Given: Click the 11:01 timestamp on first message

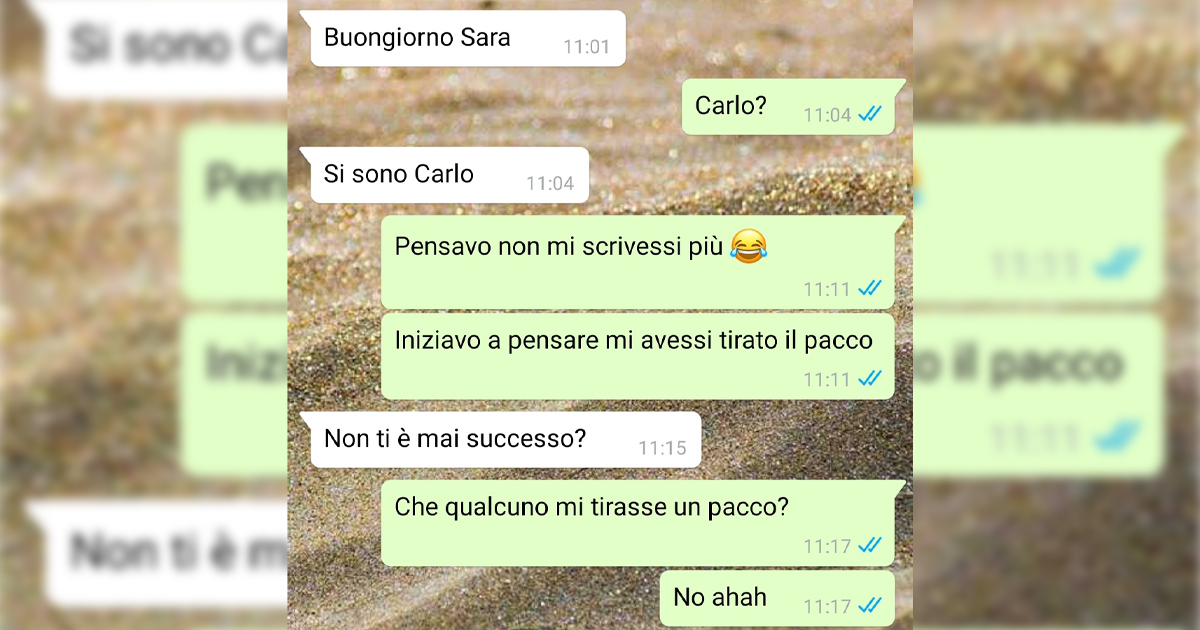Looking at the screenshot, I should coord(587,47).
